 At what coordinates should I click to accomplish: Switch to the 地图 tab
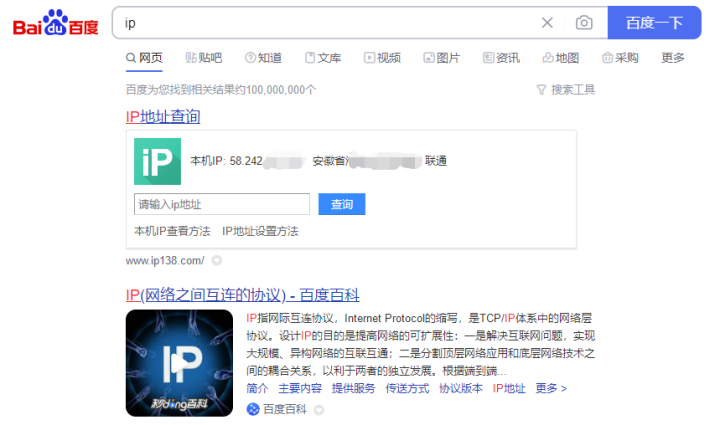(x=561, y=58)
